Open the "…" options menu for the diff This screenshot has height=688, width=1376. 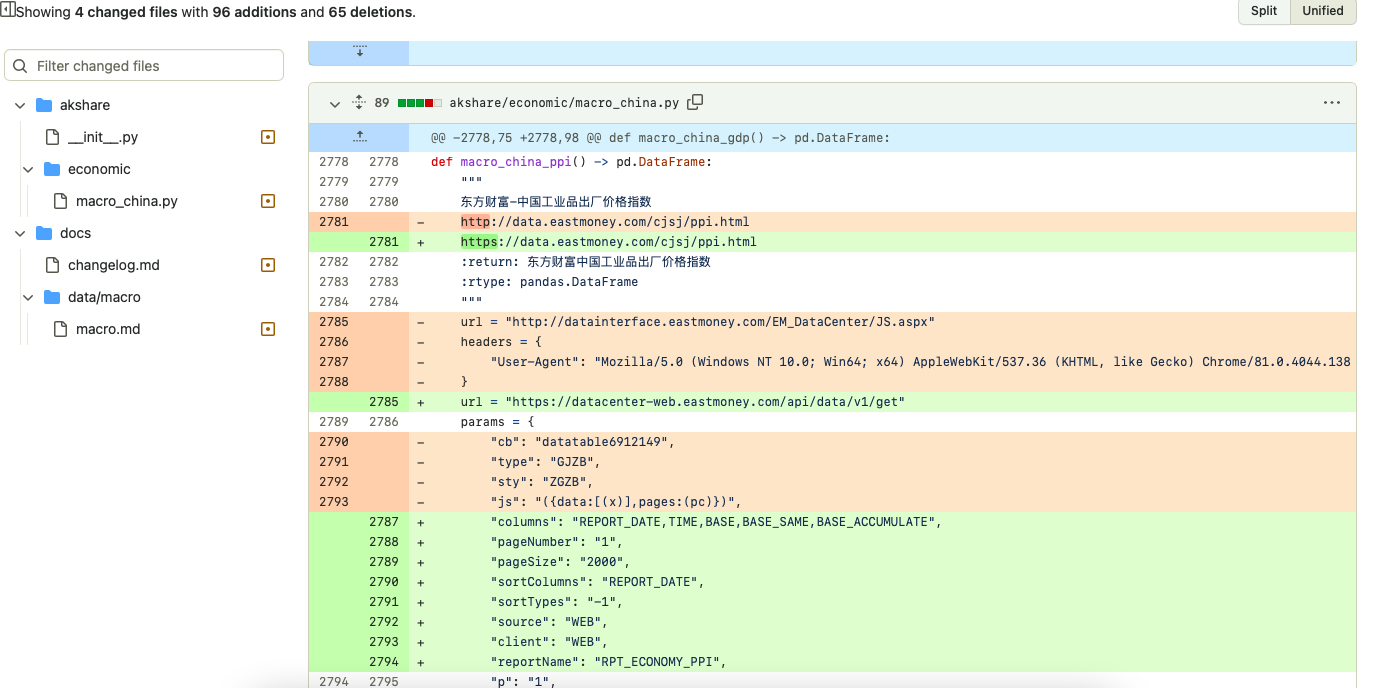tap(1331, 102)
